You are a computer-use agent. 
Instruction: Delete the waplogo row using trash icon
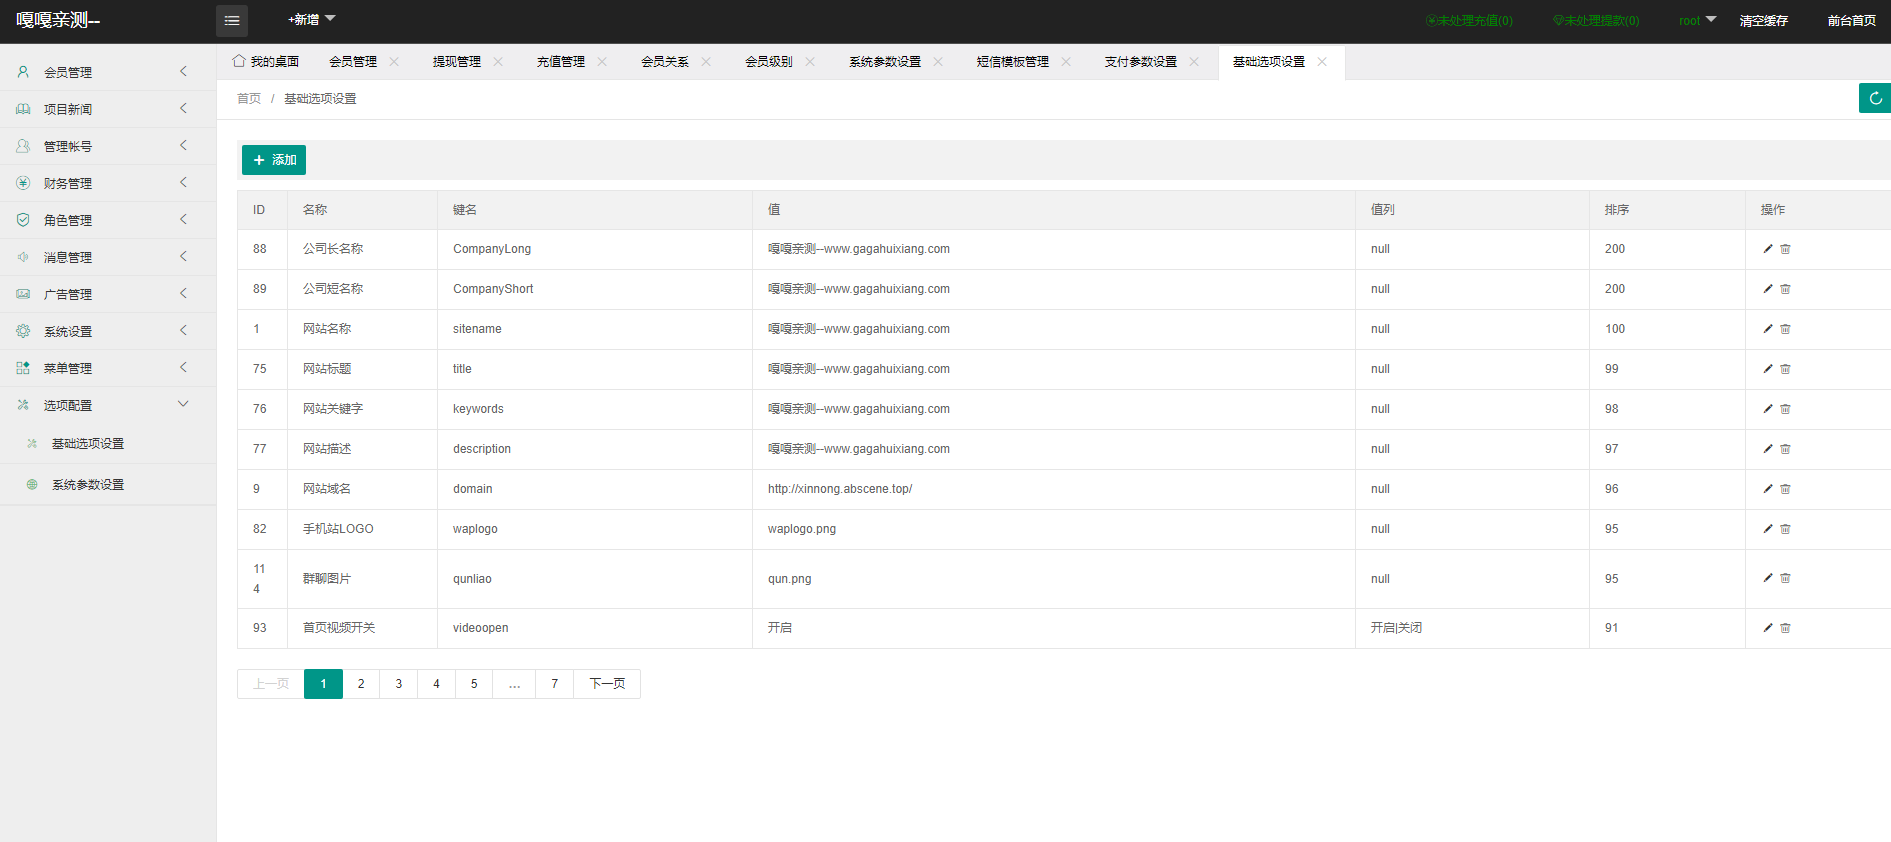click(x=1785, y=529)
